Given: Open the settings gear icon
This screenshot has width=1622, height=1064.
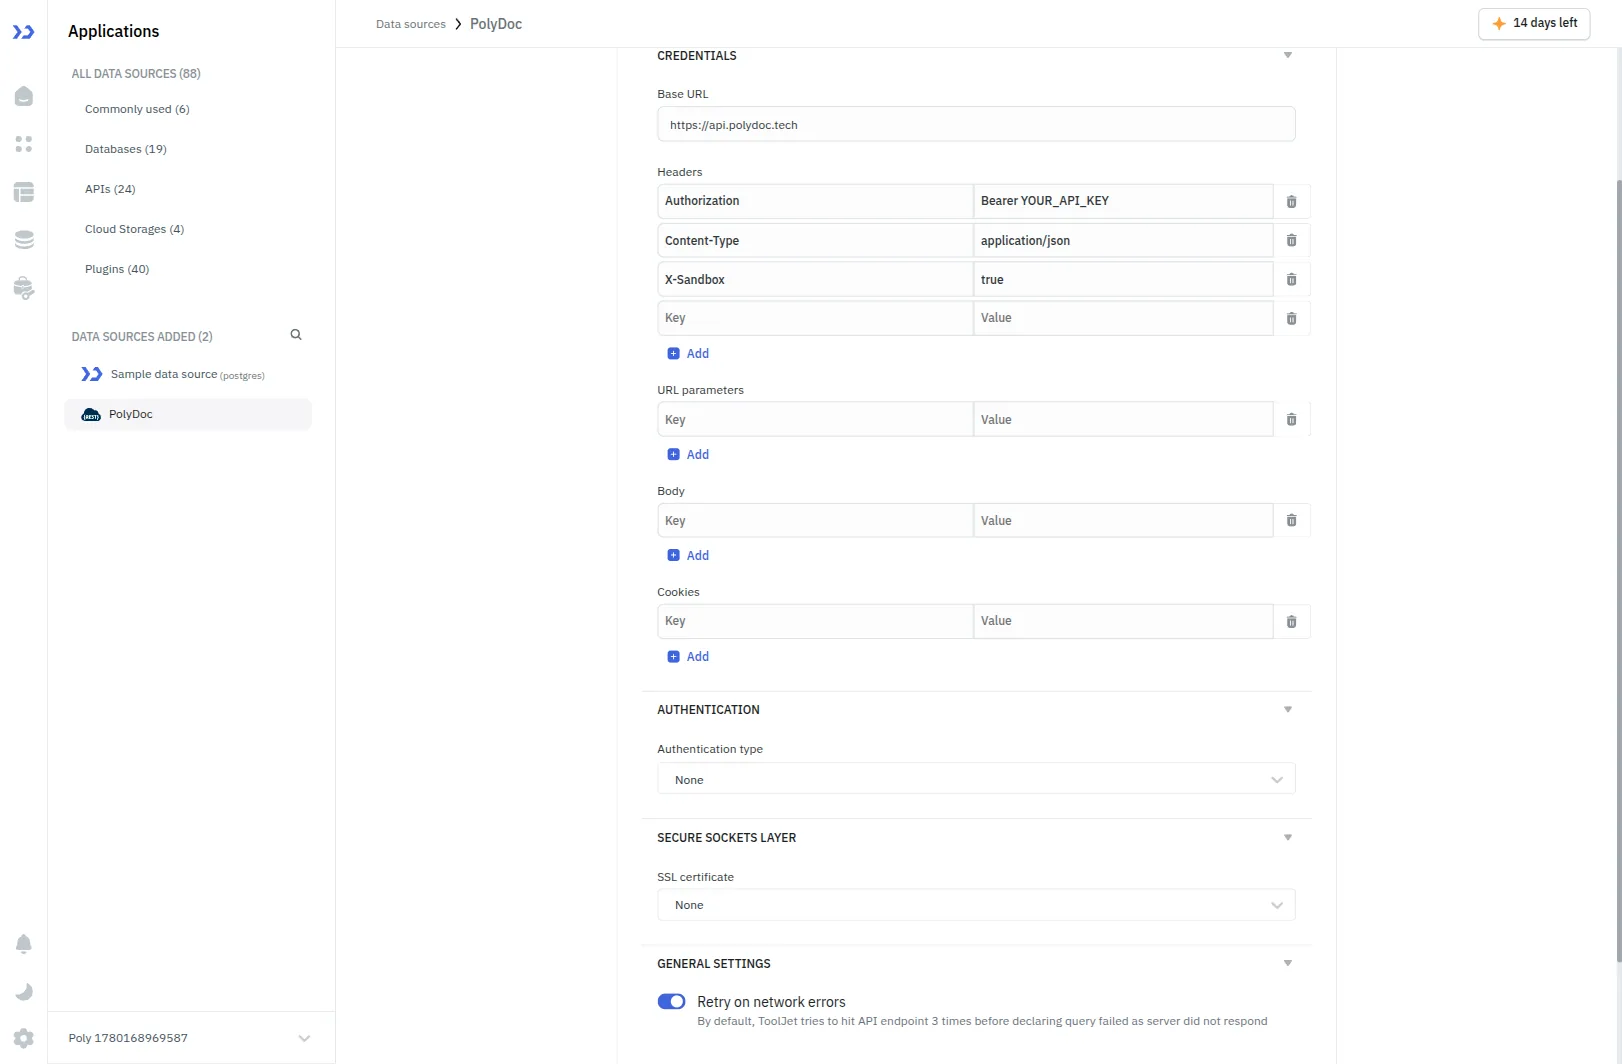Looking at the screenshot, I should coord(24,1038).
